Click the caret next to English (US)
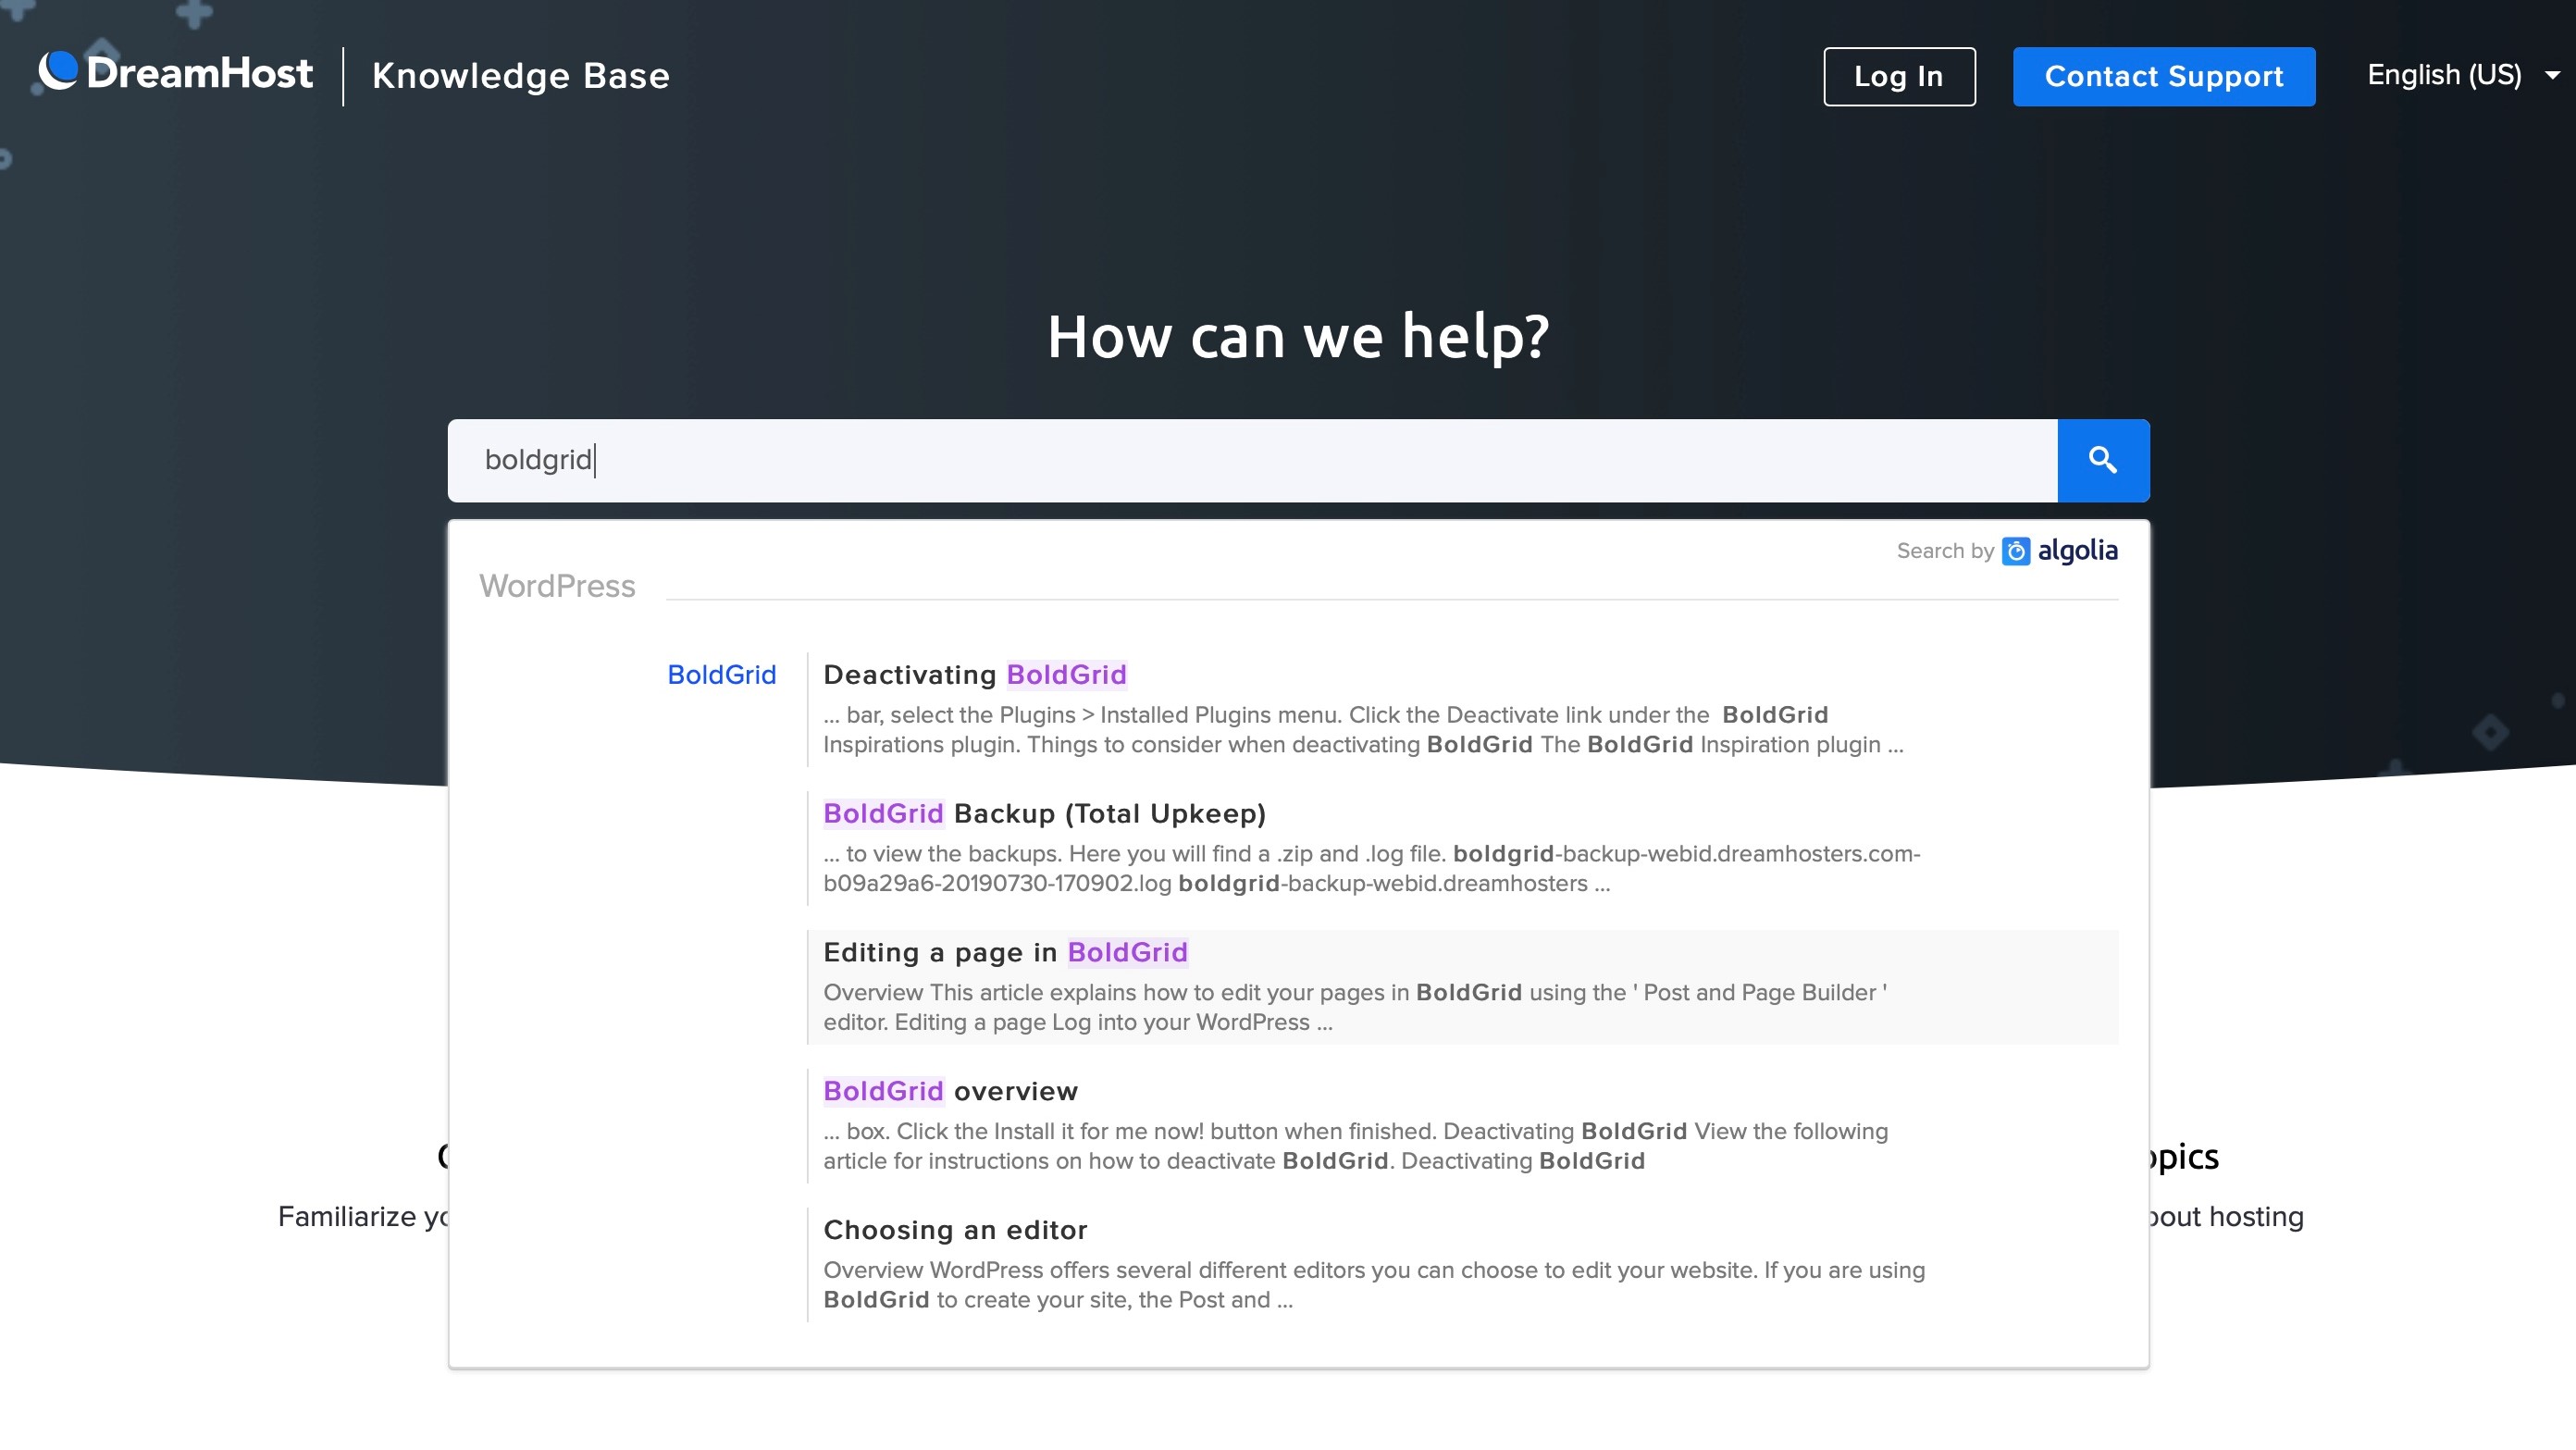The image size is (2576, 1450). tap(2548, 75)
